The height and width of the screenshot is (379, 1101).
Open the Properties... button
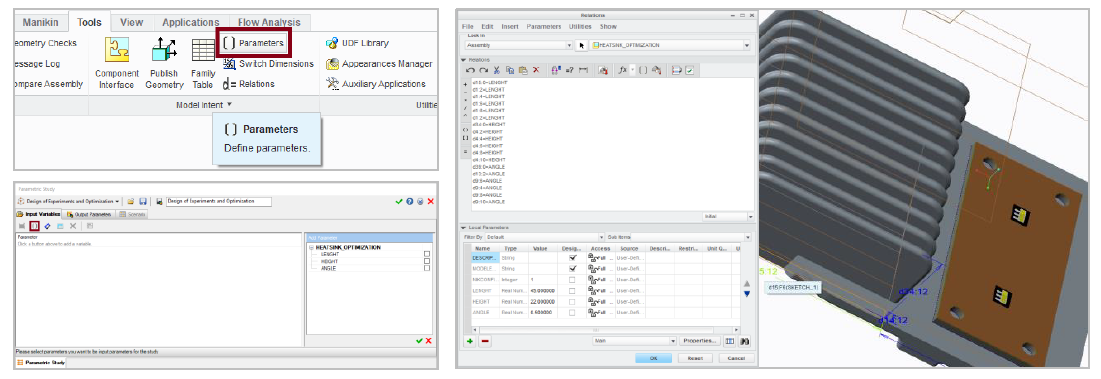pyautogui.click(x=699, y=341)
